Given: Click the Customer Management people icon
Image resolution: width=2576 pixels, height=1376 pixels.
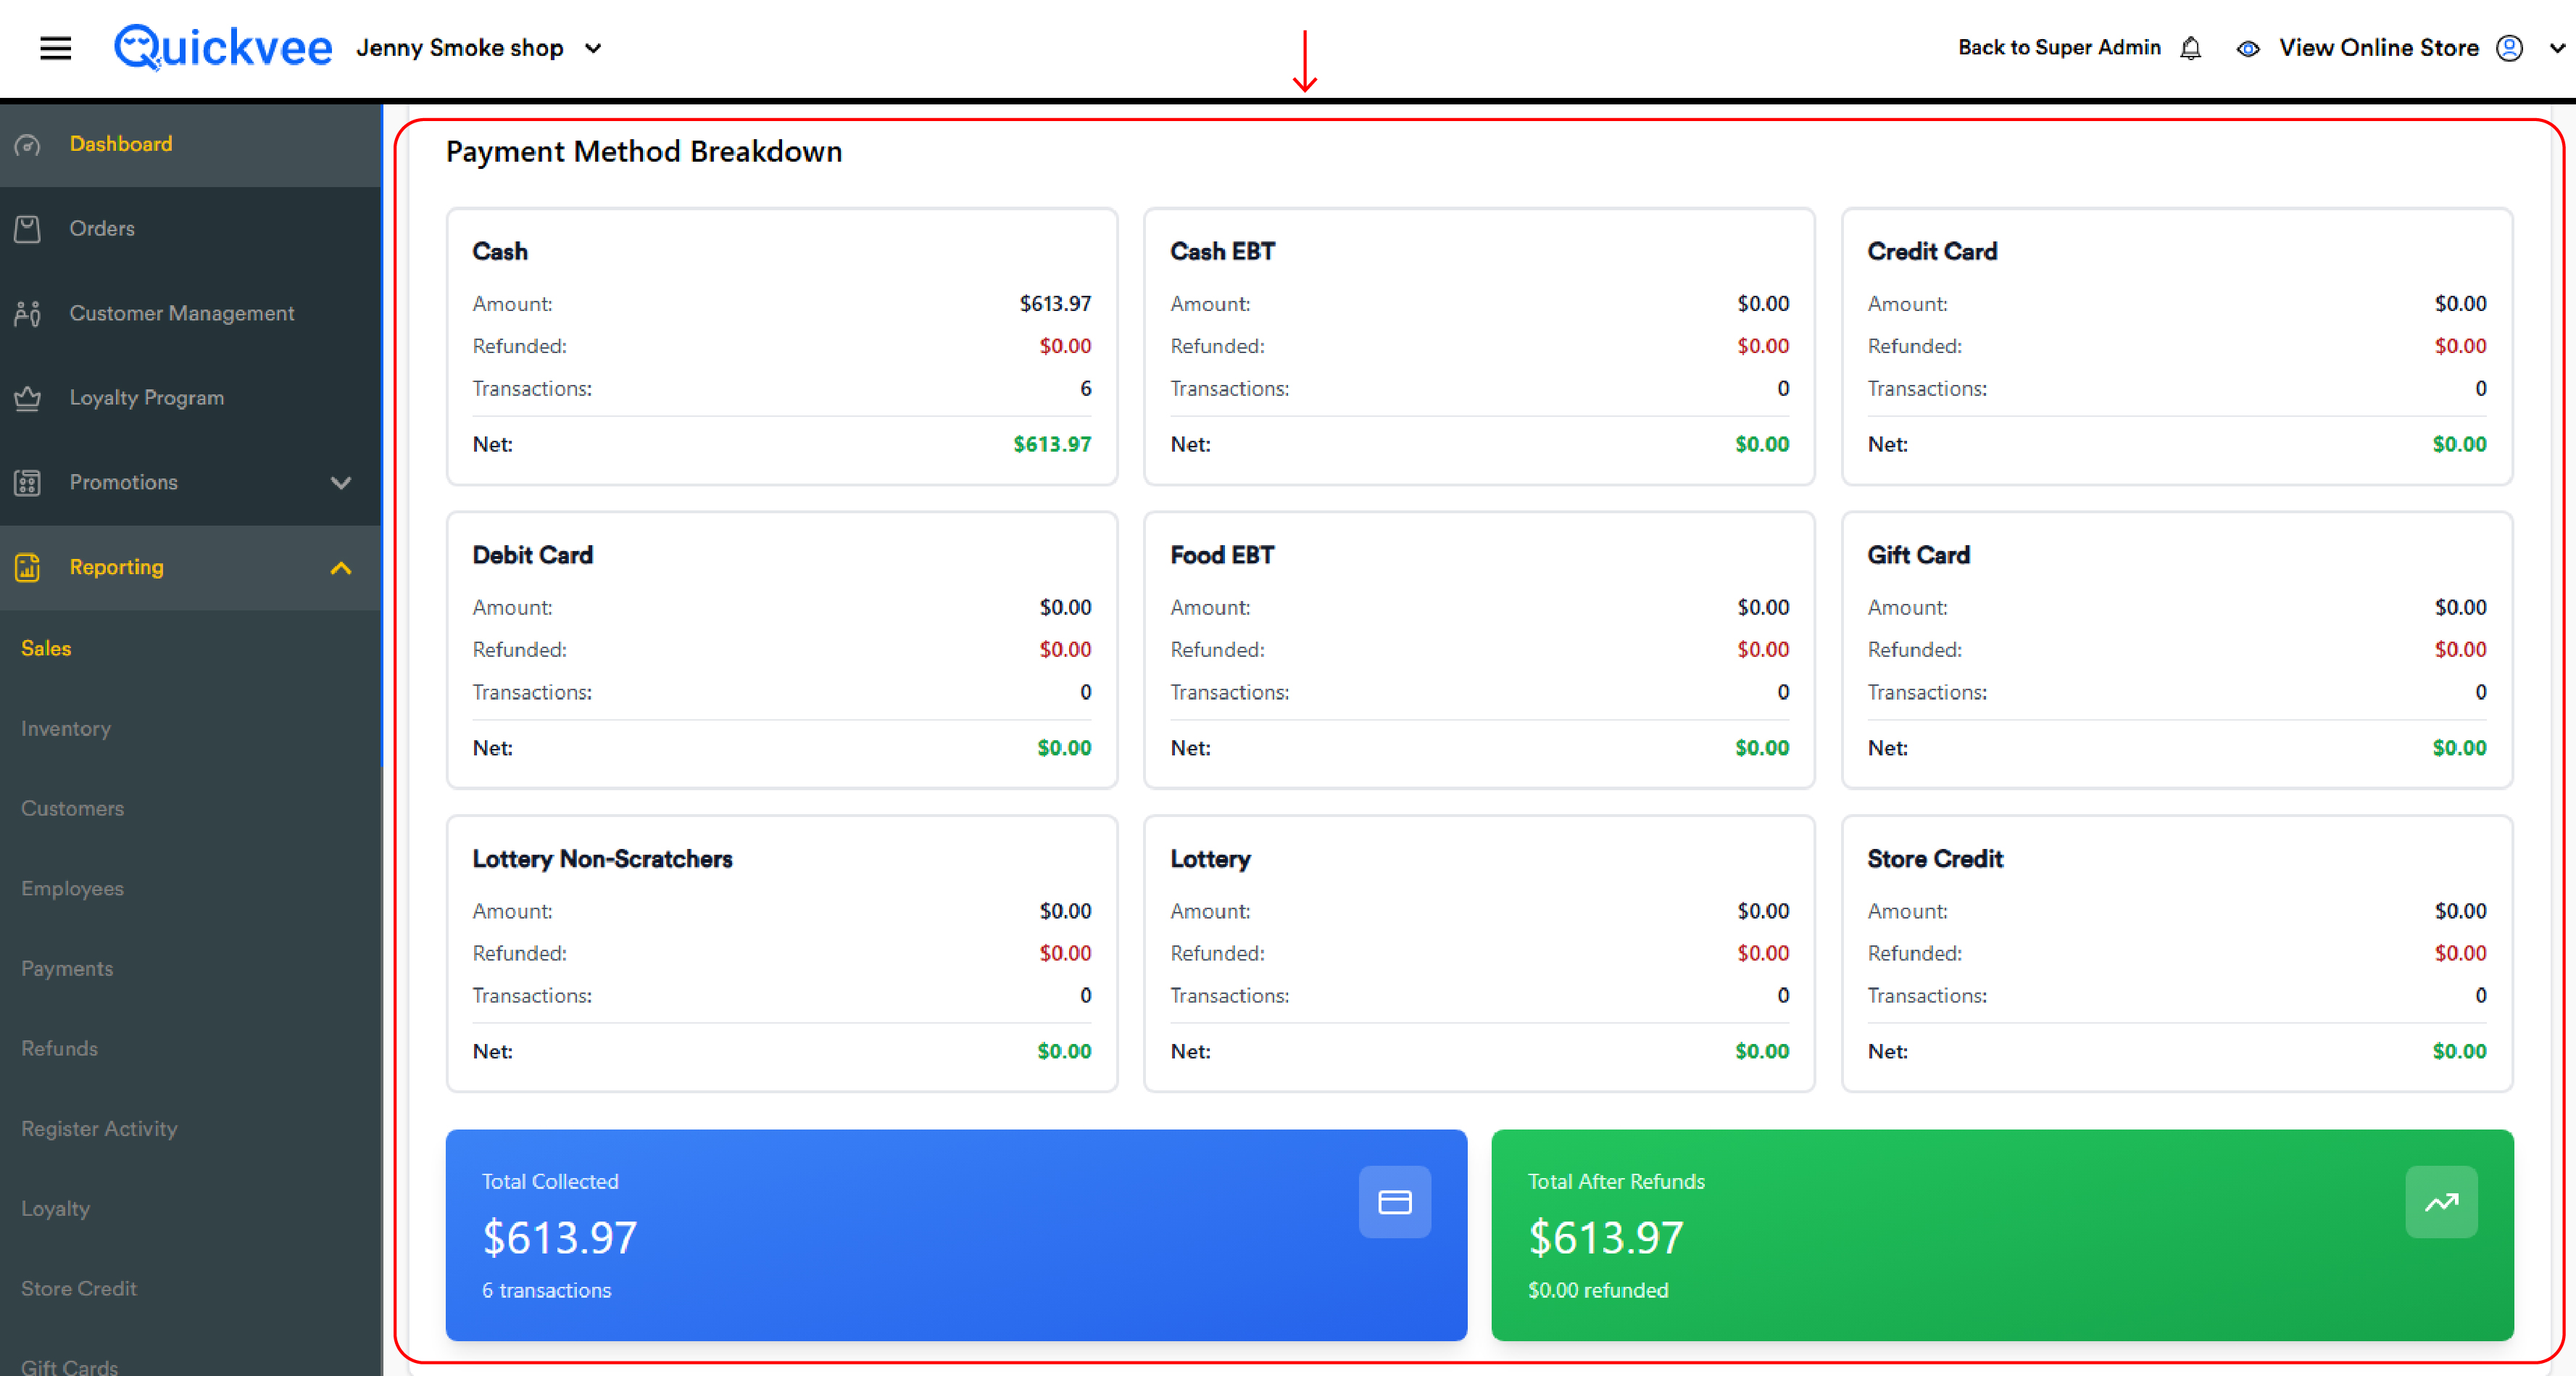Looking at the screenshot, I should 28,313.
